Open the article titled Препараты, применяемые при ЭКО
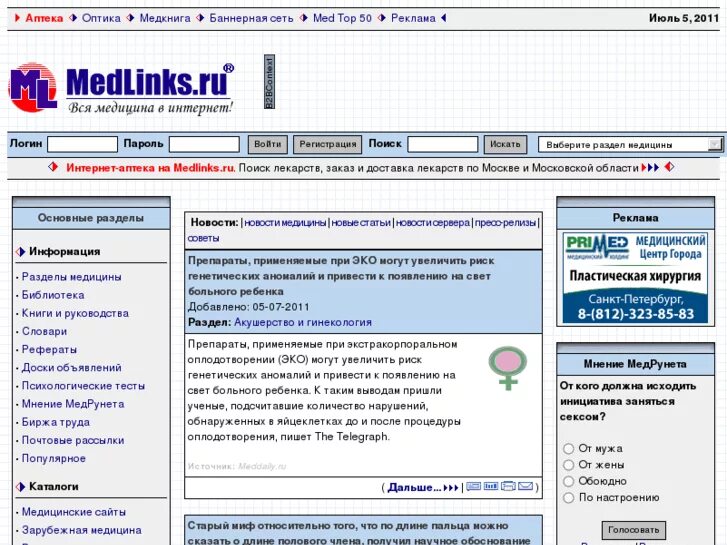The image size is (727, 545). pyautogui.click(x=341, y=276)
